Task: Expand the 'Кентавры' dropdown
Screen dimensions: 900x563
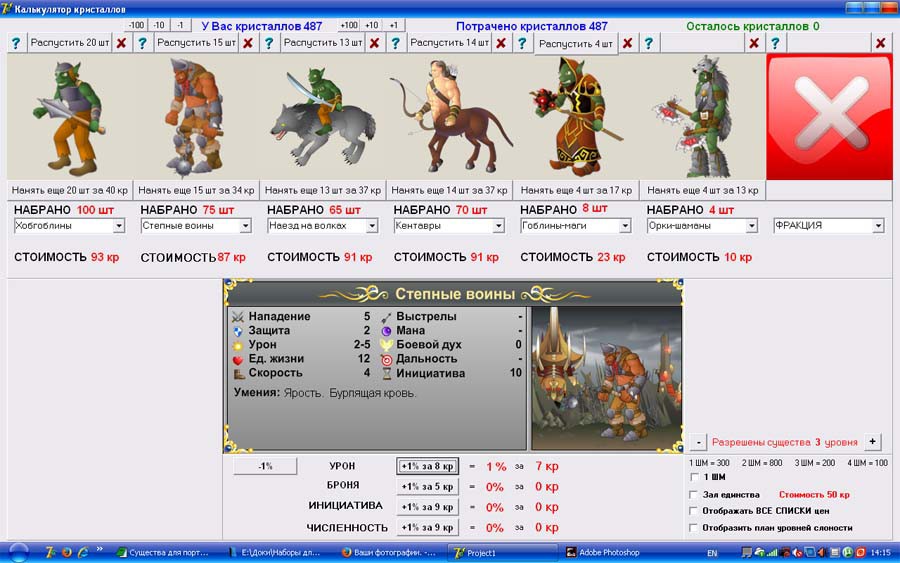Action: coord(499,226)
